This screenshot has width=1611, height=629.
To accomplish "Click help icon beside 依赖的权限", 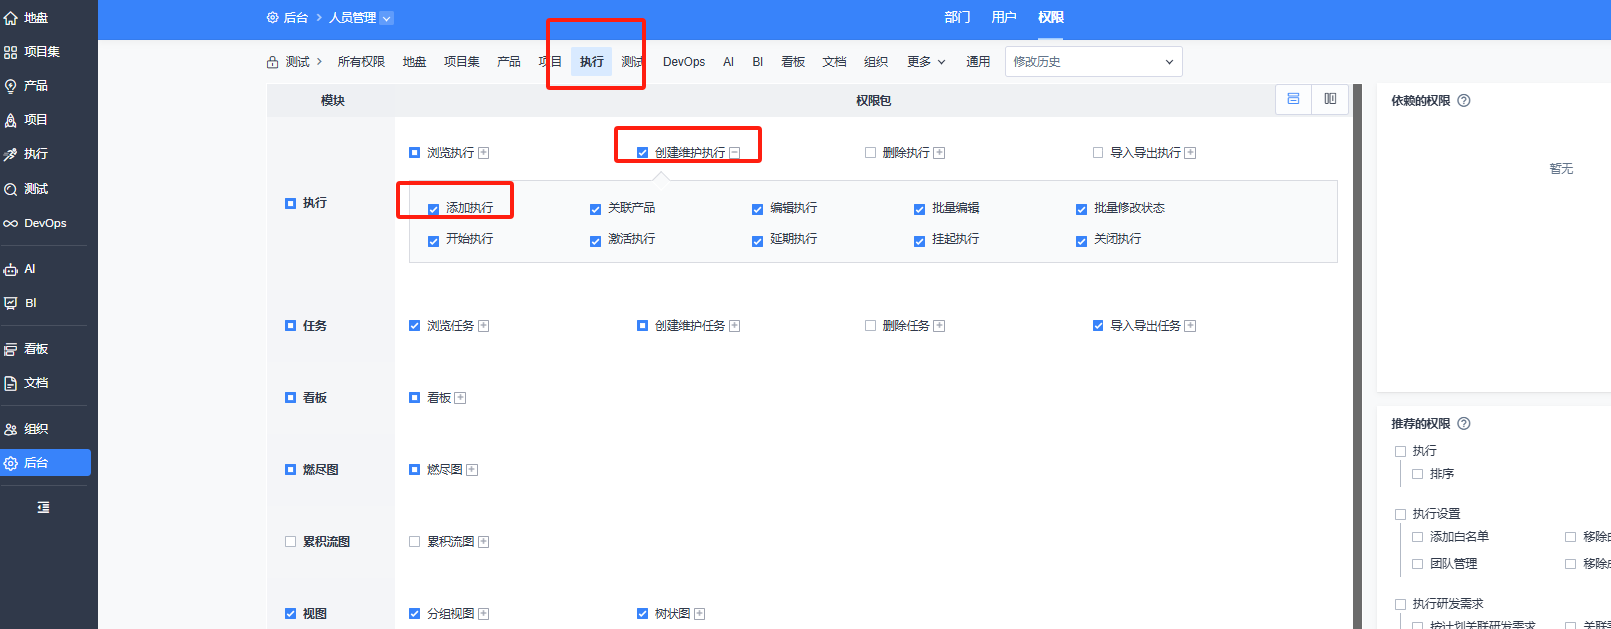I will (x=1464, y=101).
